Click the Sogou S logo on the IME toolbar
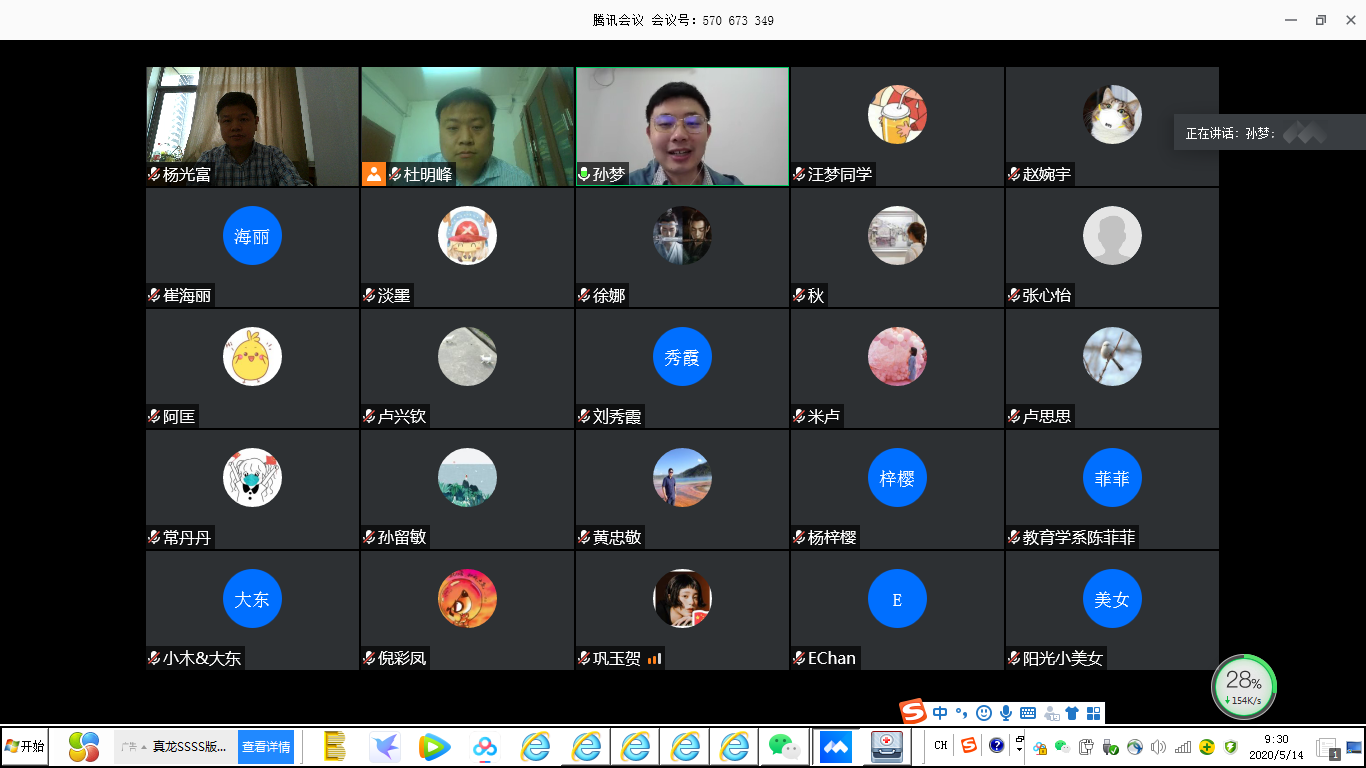Image resolution: width=1366 pixels, height=768 pixels. (x=912, y=712)
